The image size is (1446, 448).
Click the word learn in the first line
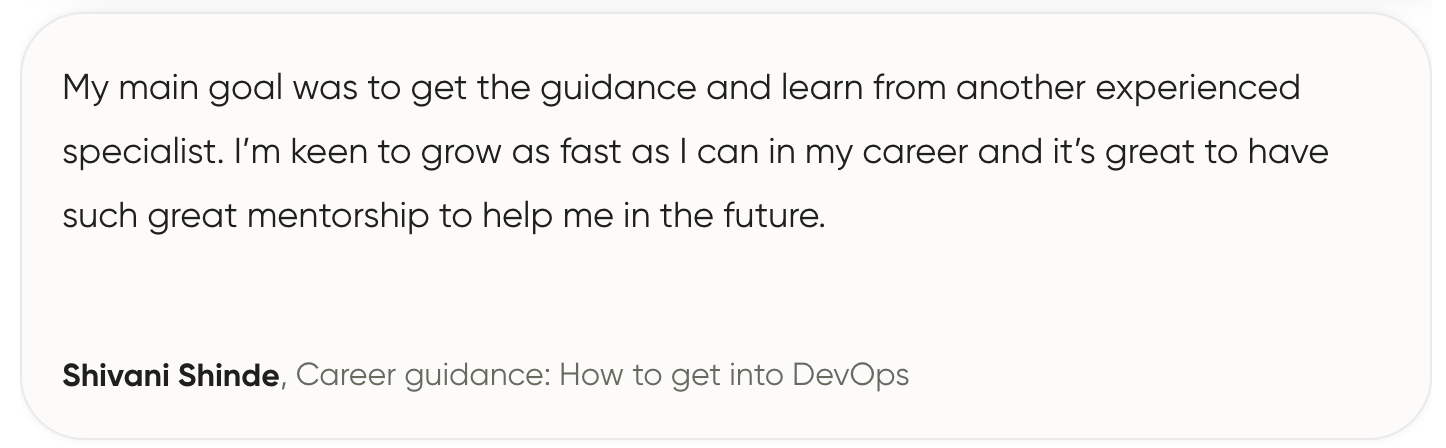pos(818,89)
